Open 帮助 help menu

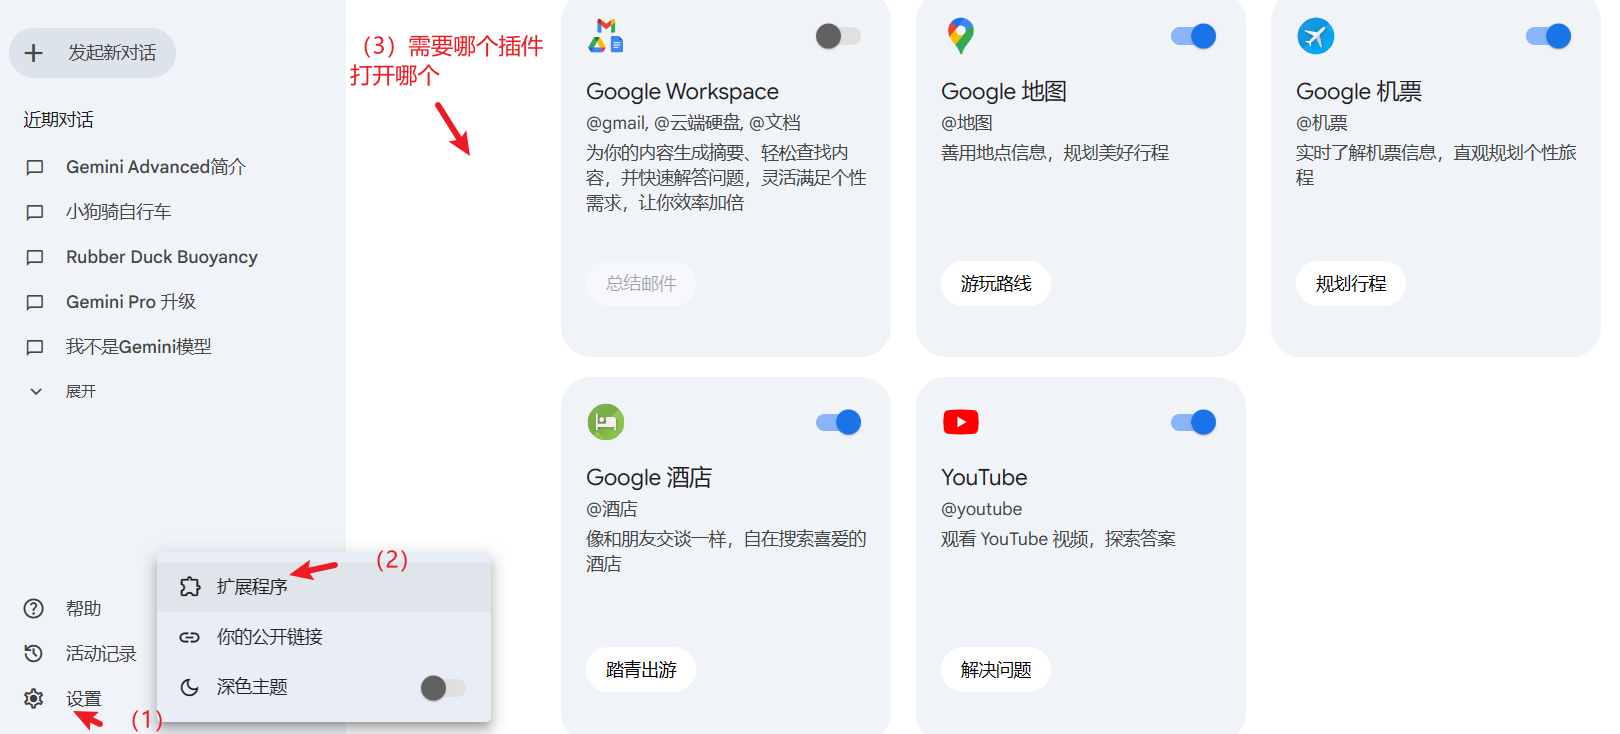click(x=84, y=608)
